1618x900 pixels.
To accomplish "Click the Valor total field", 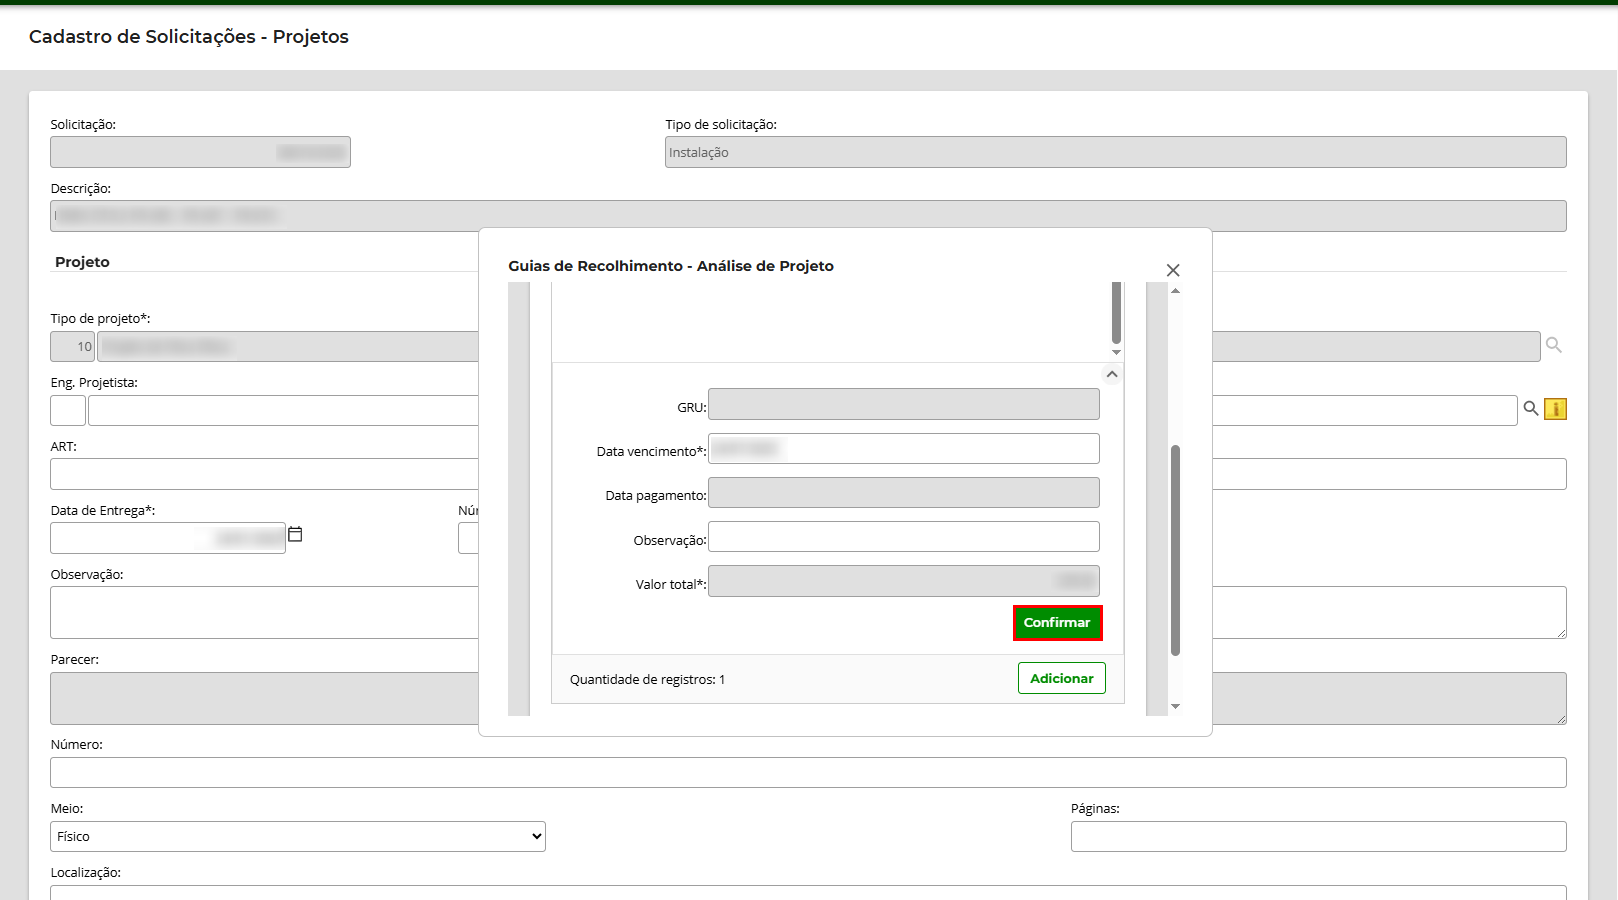I will pyautogui.click(x=903, y=581).
